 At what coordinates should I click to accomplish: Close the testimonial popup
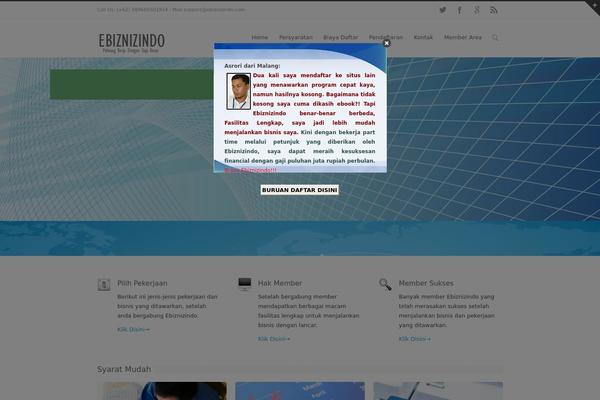[x=386, y=43]
